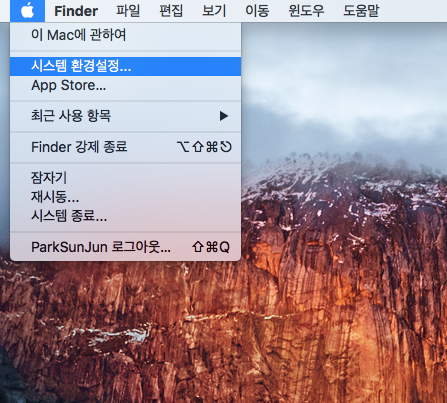
Task: Open the 파일 menu
Action: [x=128, y=11]
